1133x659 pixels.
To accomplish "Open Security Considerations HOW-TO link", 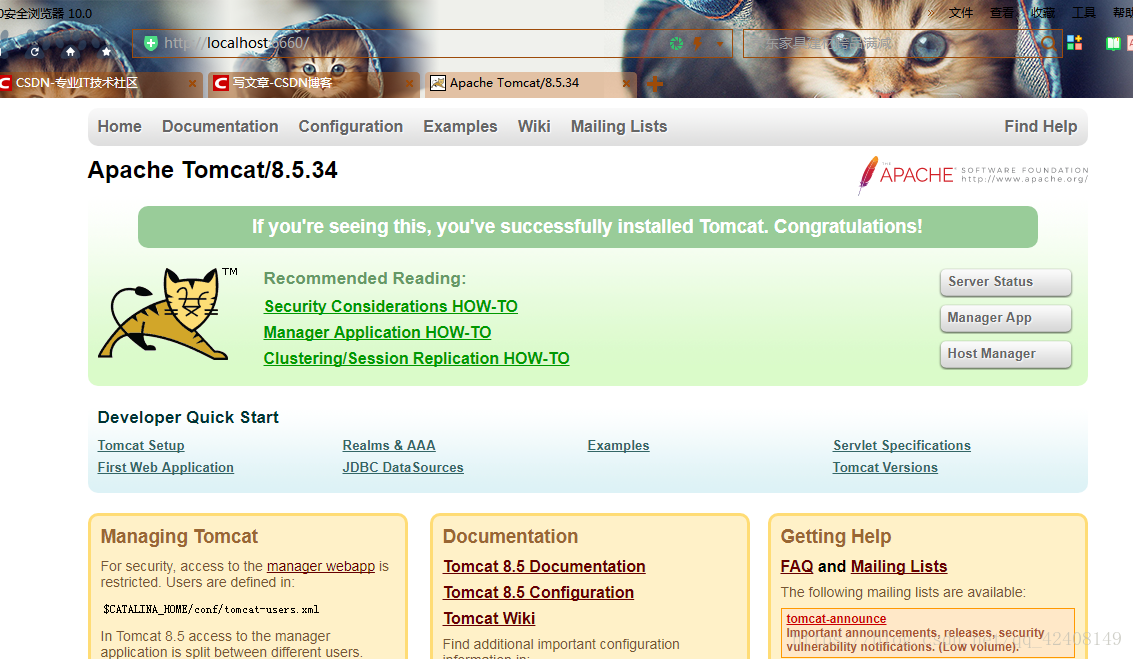I will coord(391,306).
